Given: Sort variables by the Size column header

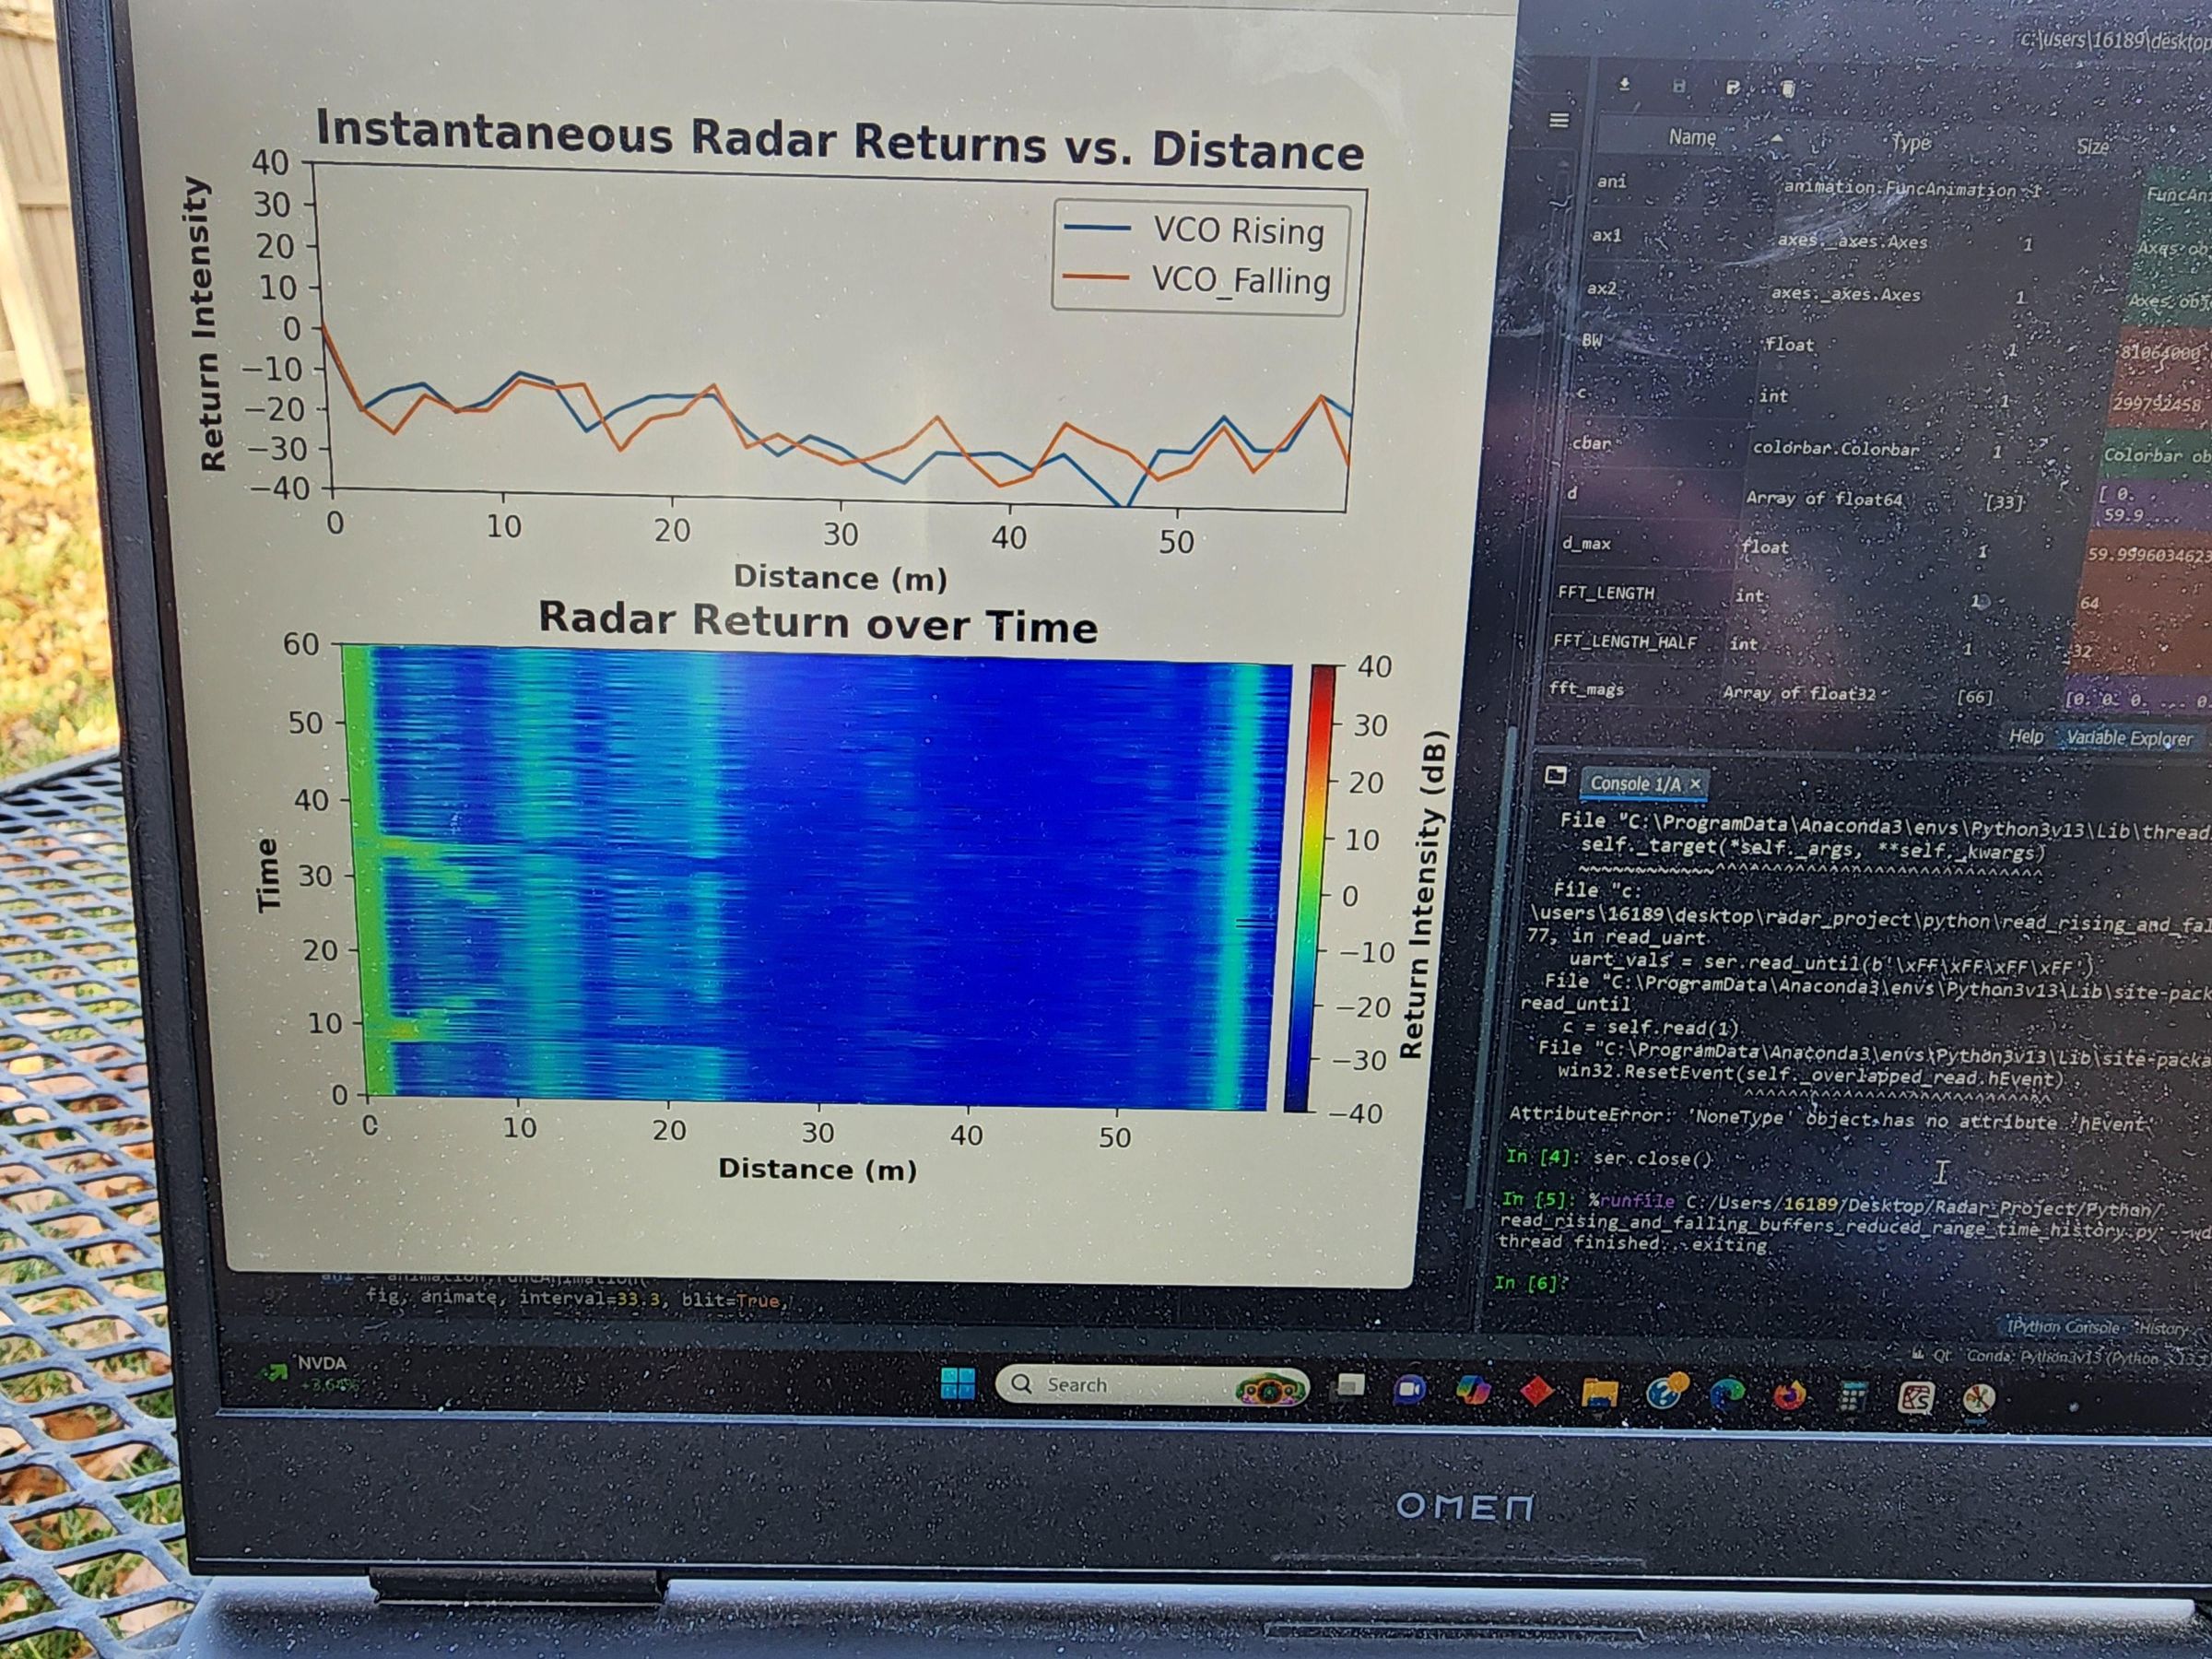Looking at the screenshot, I should pos(2092,147).
